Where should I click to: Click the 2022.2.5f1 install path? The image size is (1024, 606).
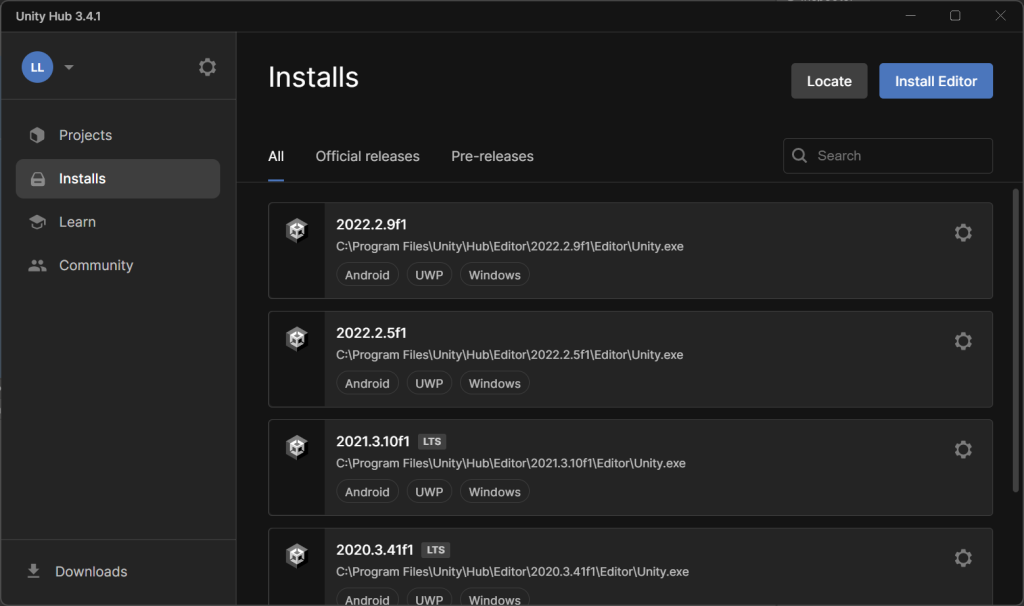pos(509,355)
